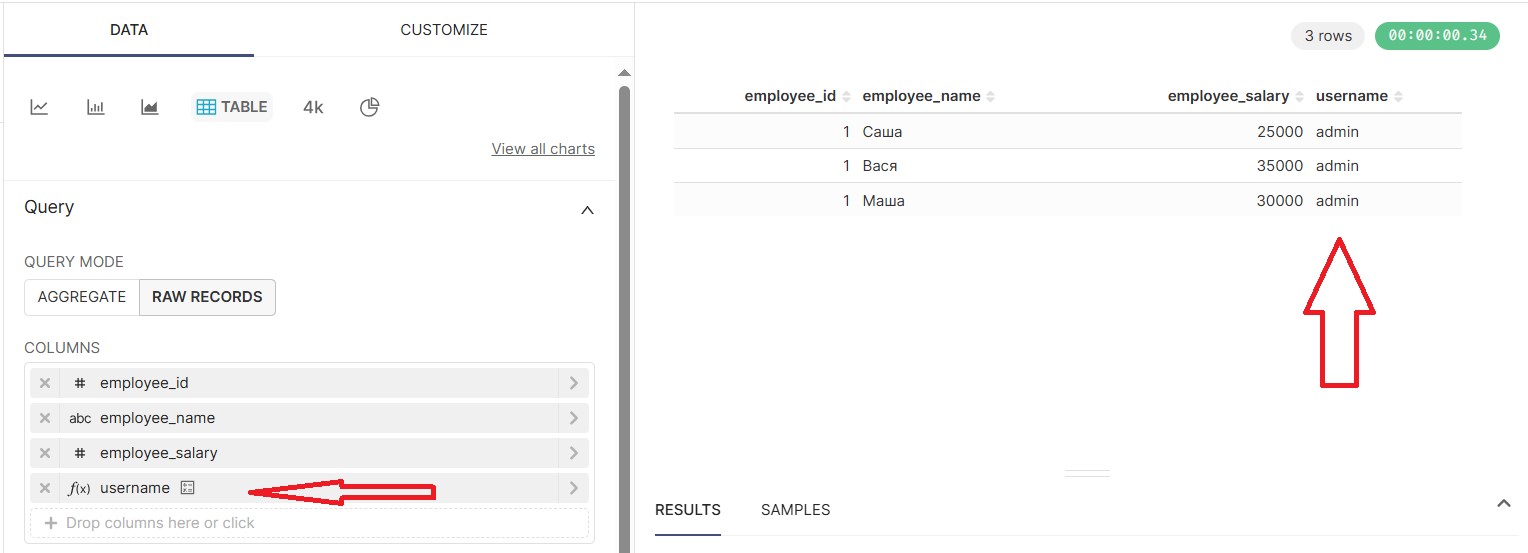Choose the Table chart type

[232, 107]
